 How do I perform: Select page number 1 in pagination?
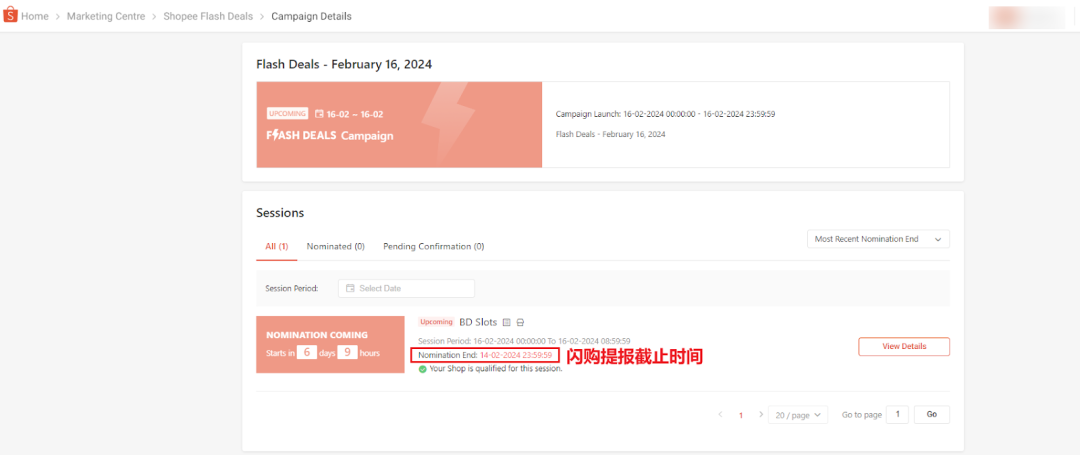click(x=740, y=415)
